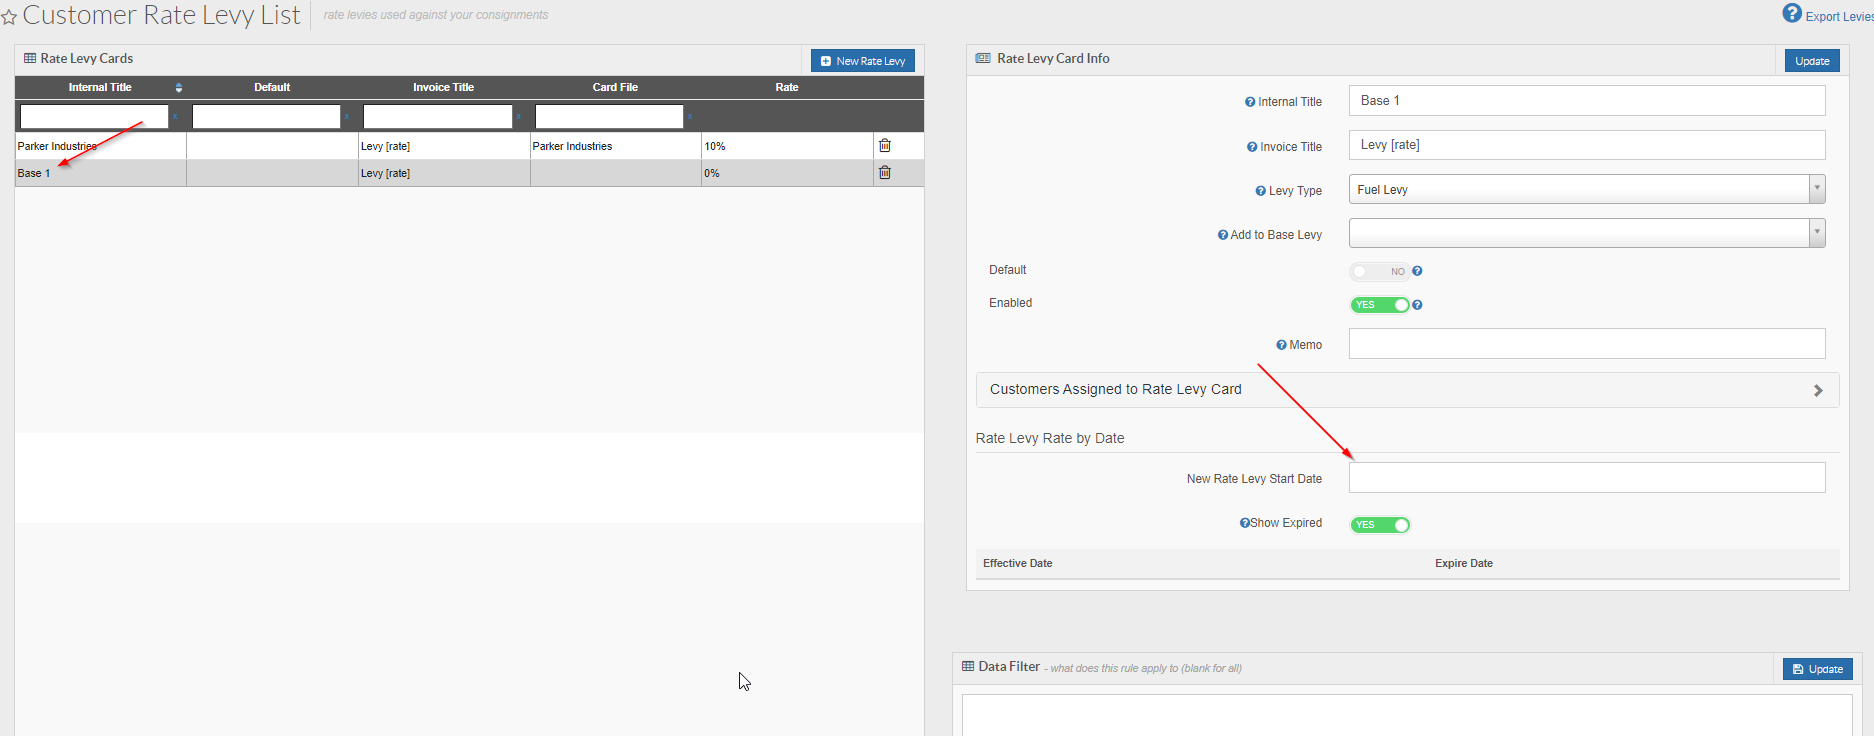Screen dimensions: 1874x736
Task: Click the Card File column filter box
Action: tap(609, 117)
